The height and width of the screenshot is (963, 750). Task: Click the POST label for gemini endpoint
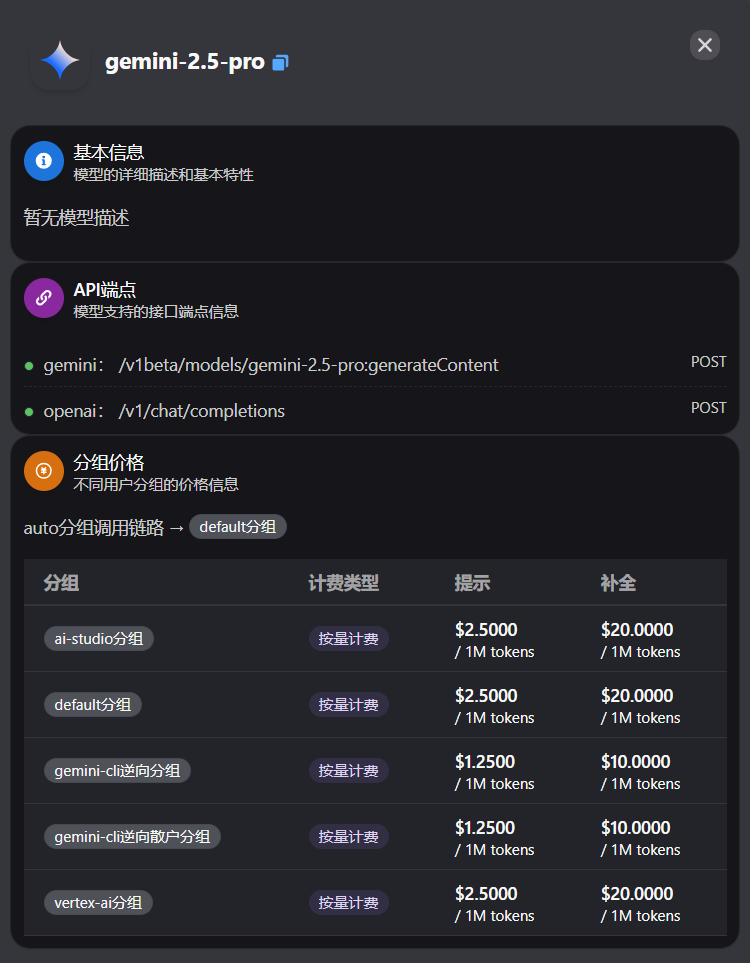coord(708,362)
